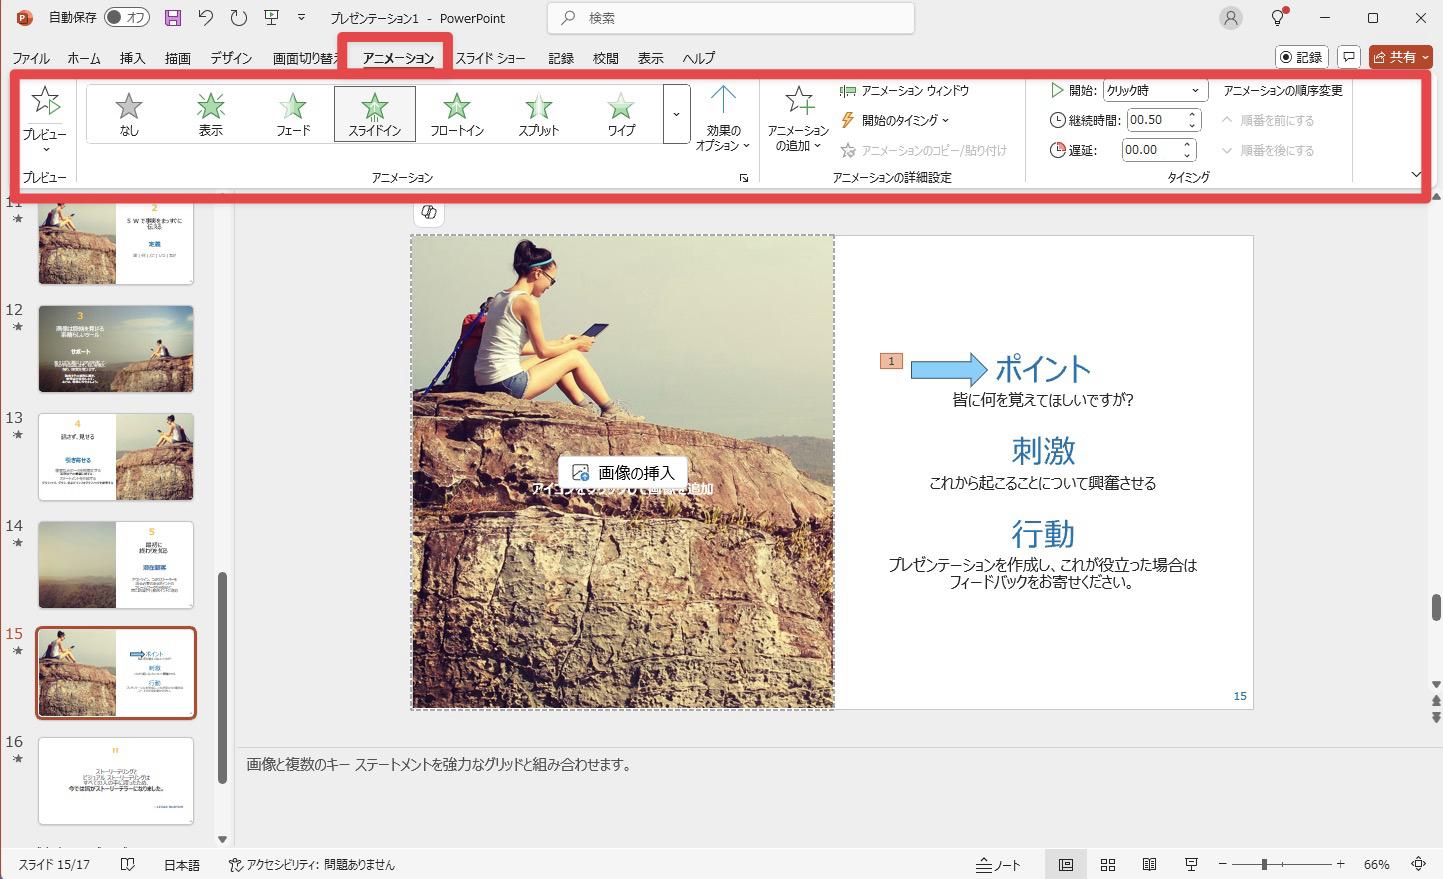Undo the last action
Image resolution: width=1443 pixels, height=879 pixels.
point(206,18)
